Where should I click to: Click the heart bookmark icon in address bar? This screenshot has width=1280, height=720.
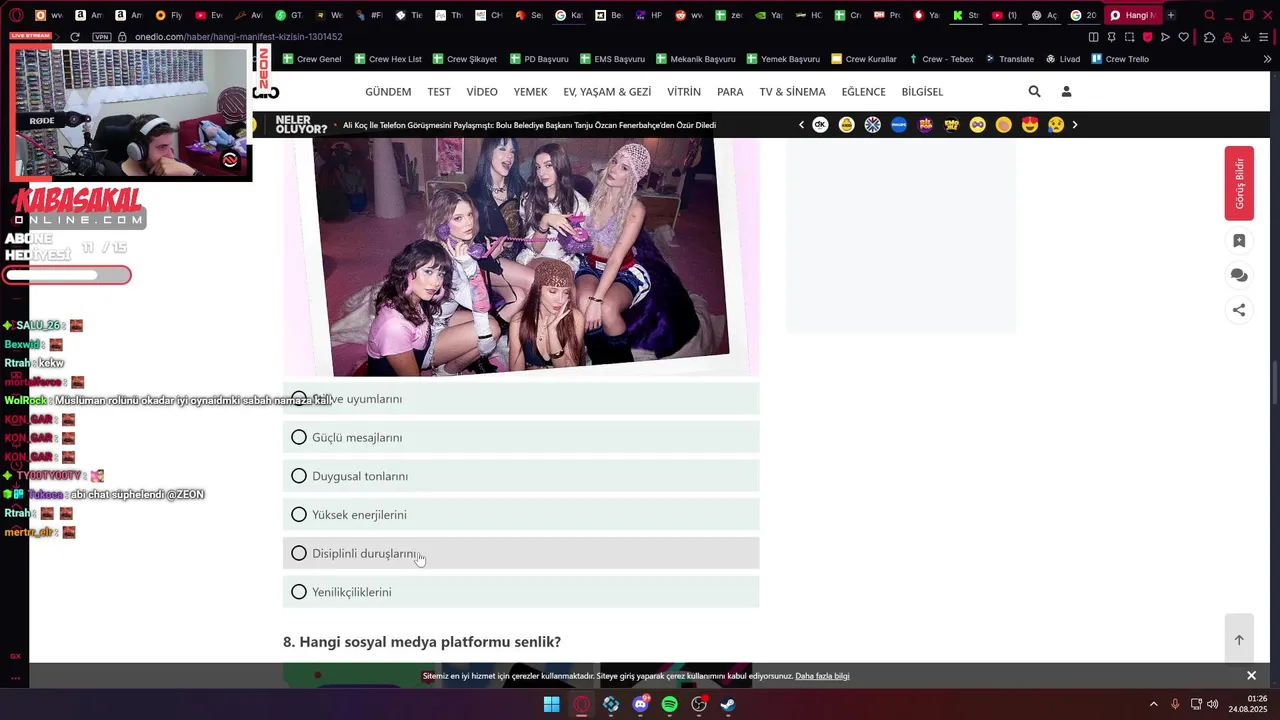pos(1183,37)
